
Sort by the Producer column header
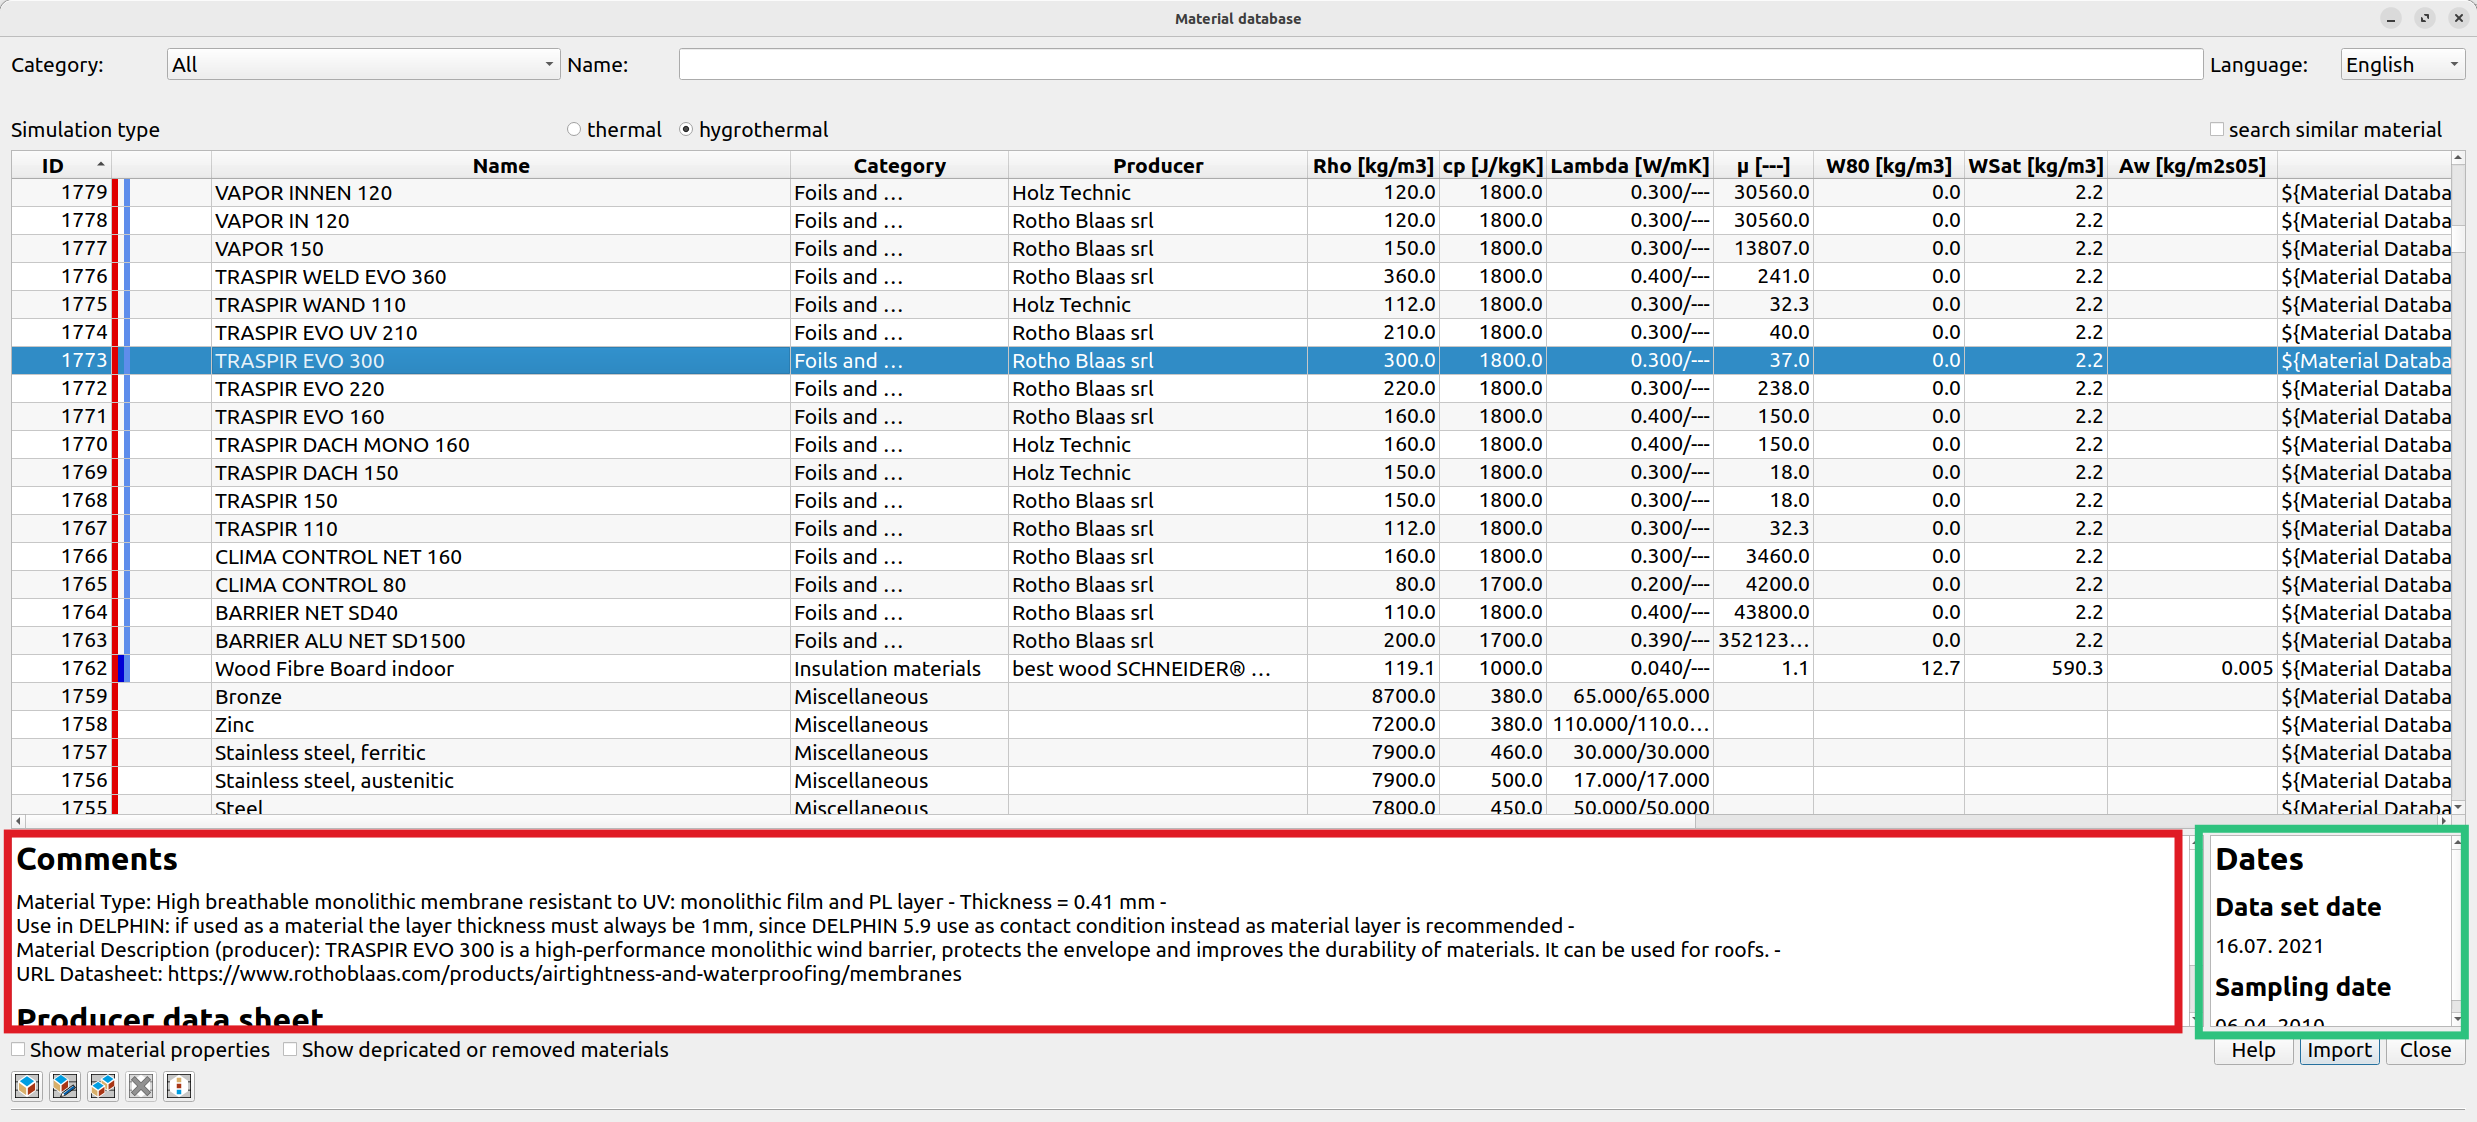(x=1158, y=166)
